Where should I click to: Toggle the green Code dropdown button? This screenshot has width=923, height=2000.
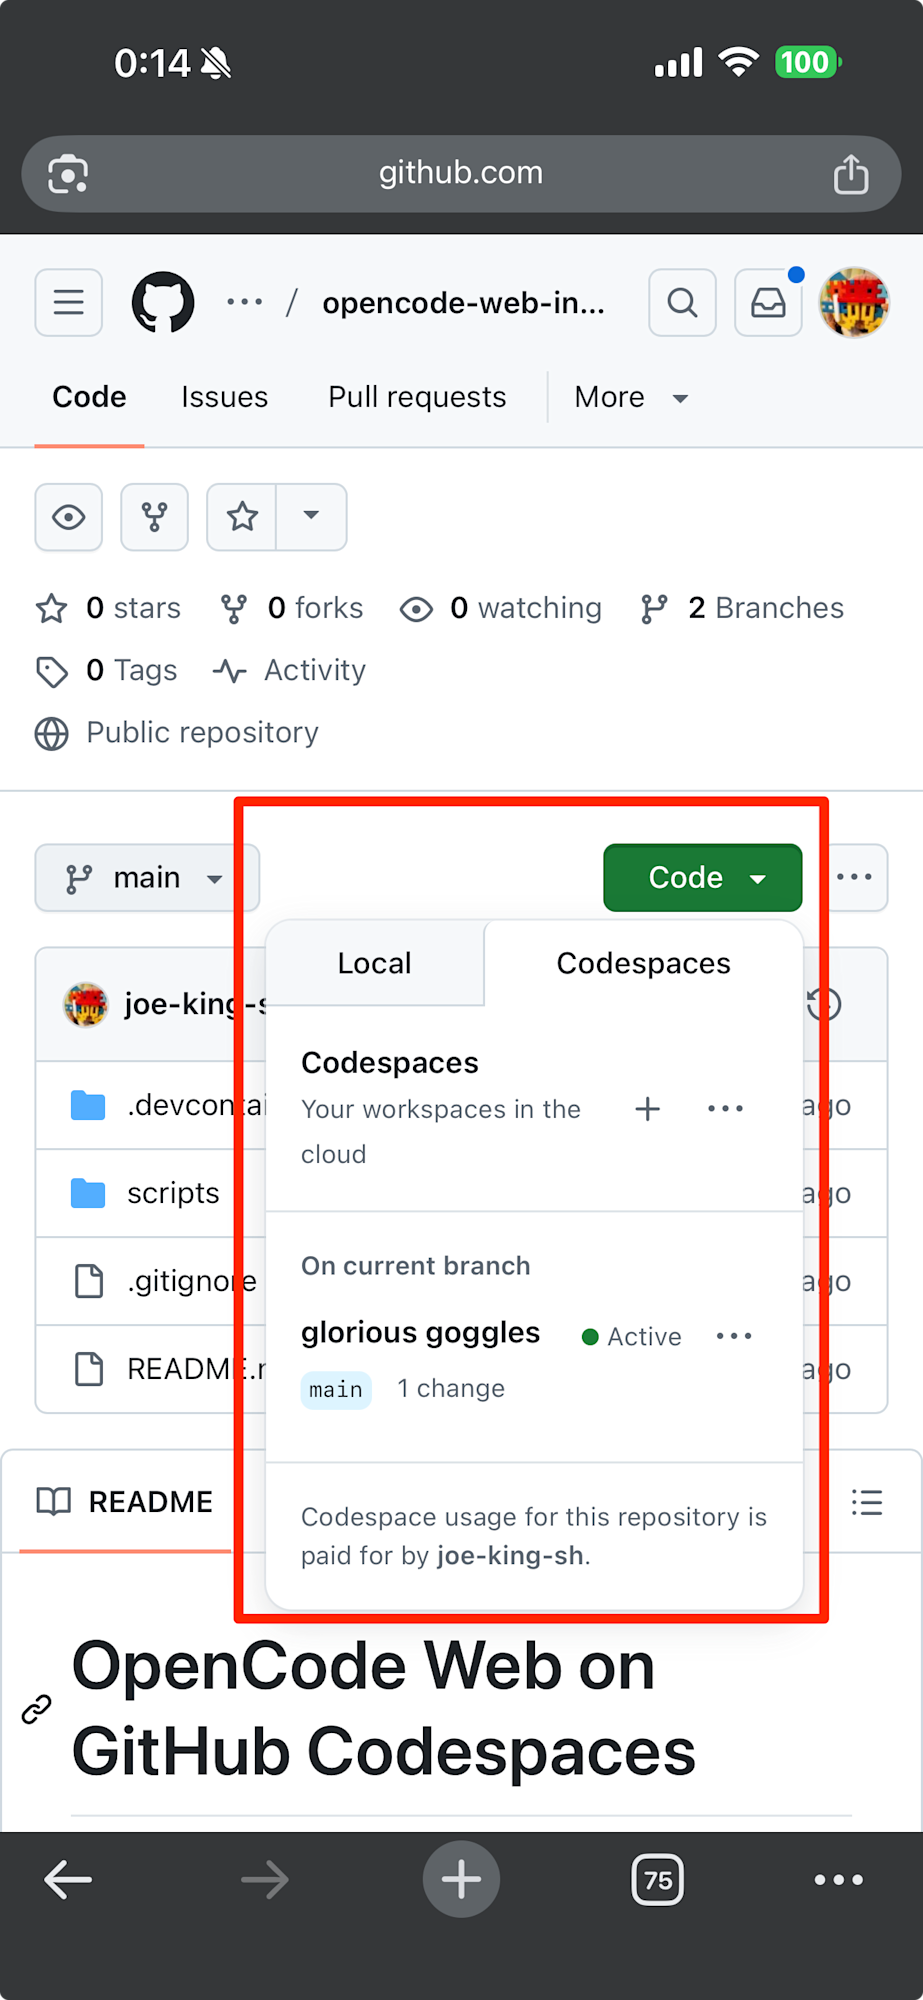[x=703, y=878]
